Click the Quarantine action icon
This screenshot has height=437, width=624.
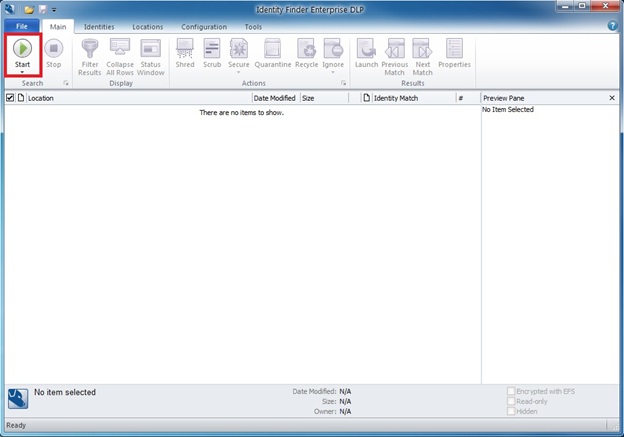(x=273, y=48)
